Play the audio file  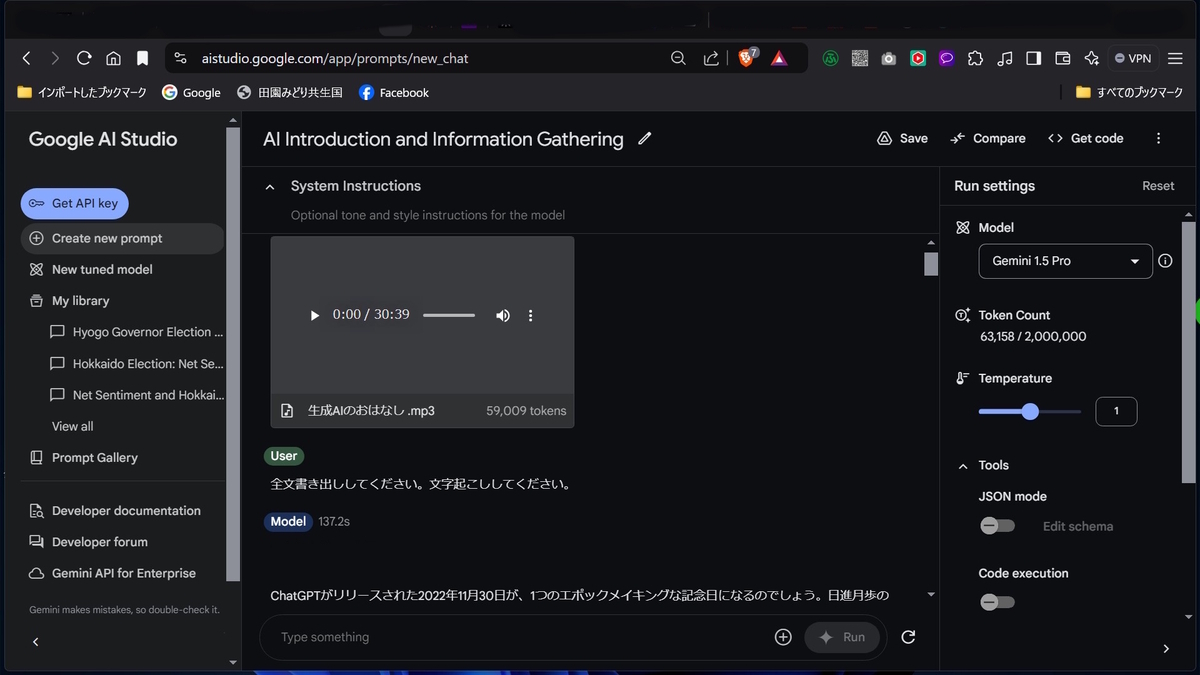point(314,315)
